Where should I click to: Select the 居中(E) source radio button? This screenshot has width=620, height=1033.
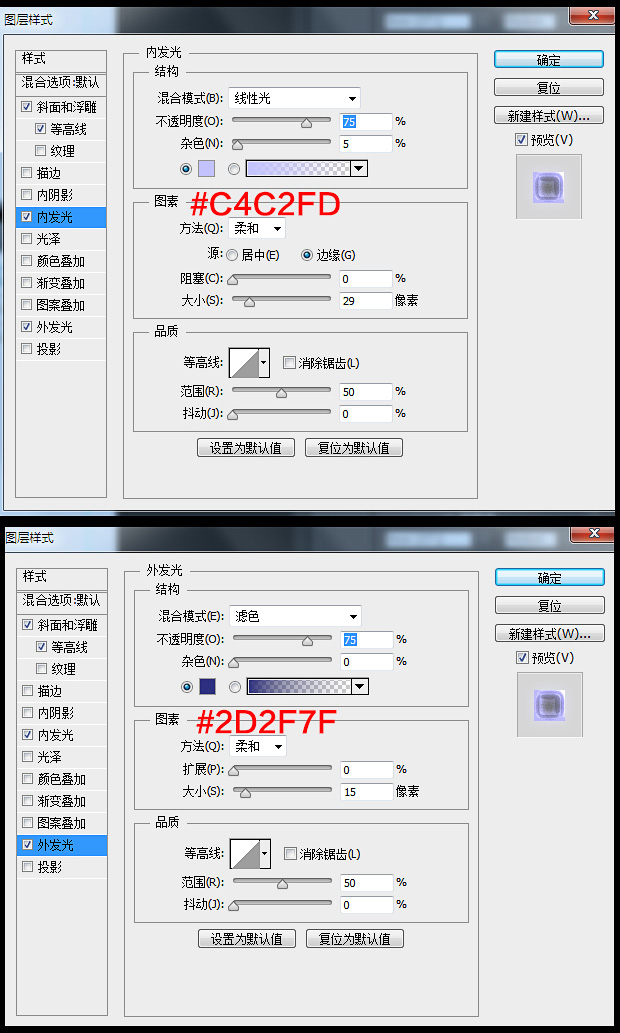[x=232, y=256]
